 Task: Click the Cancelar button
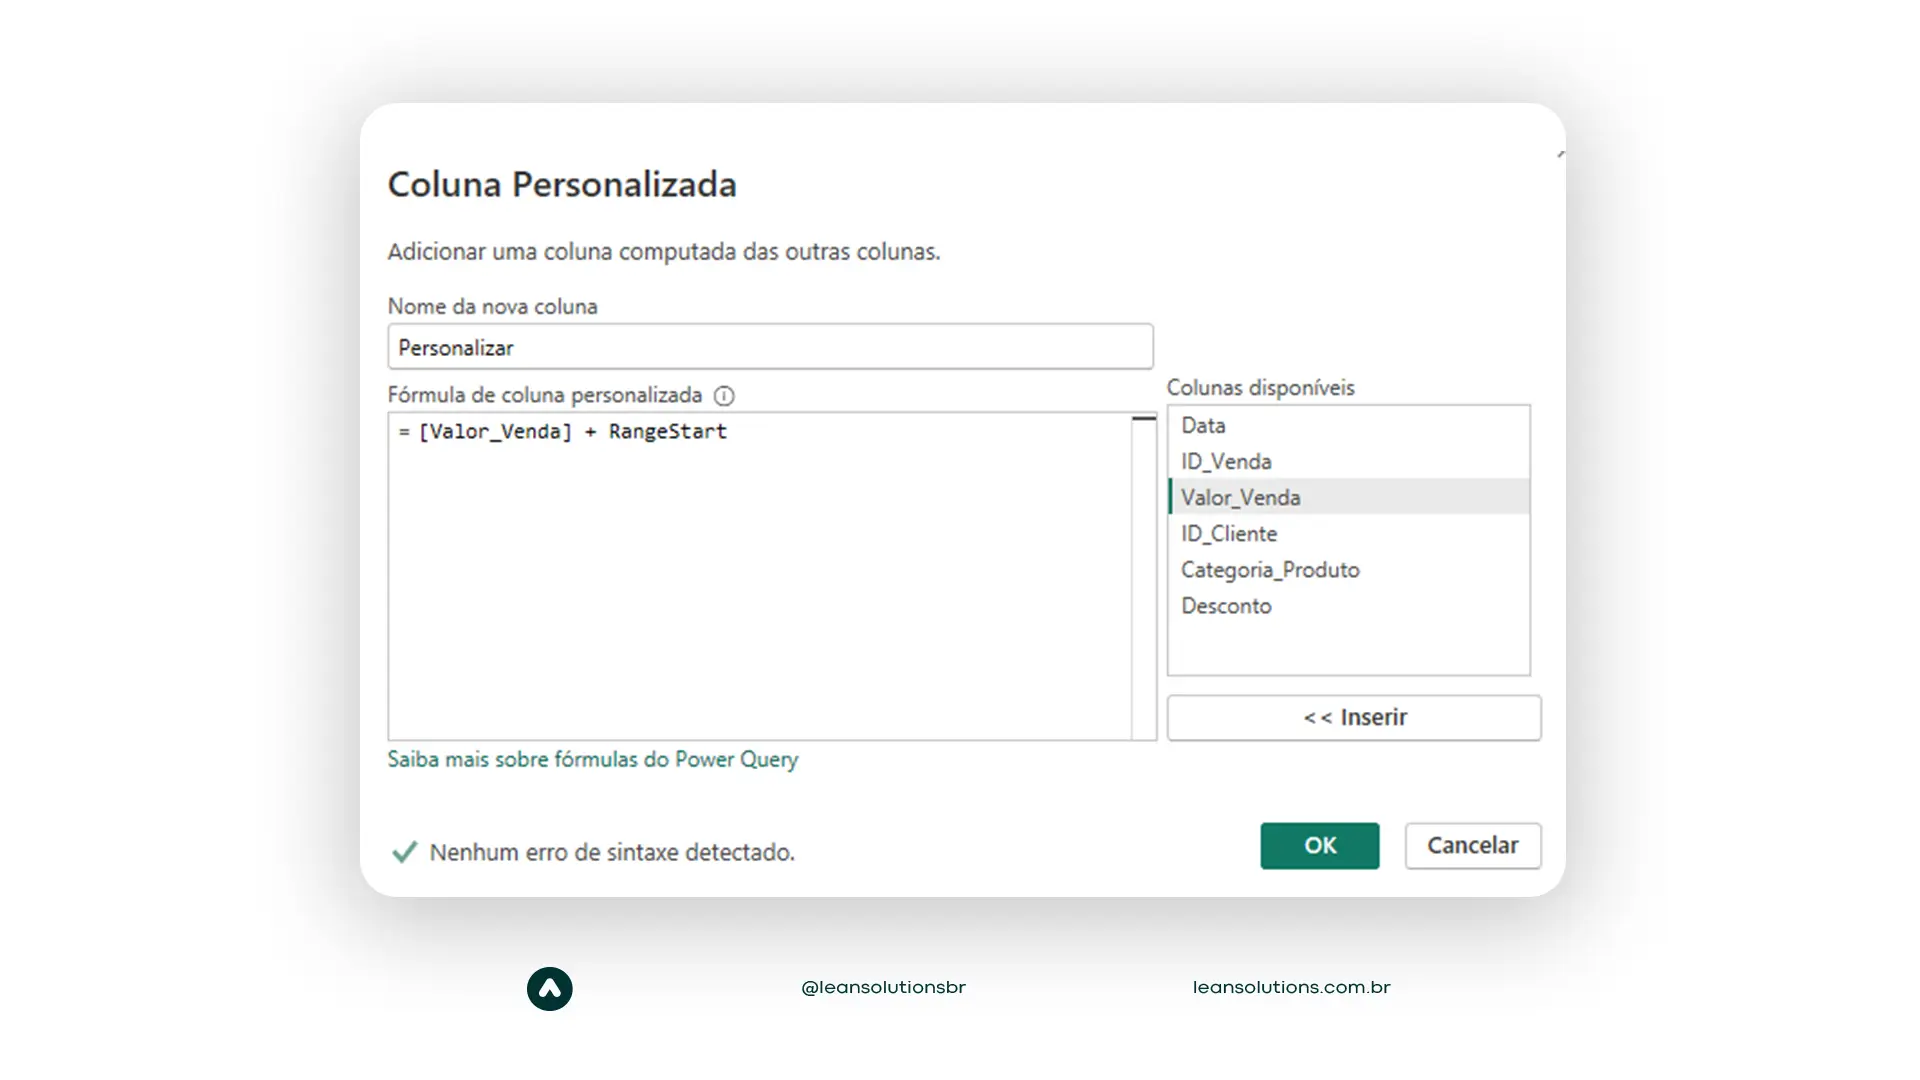tap(1473, 846)
